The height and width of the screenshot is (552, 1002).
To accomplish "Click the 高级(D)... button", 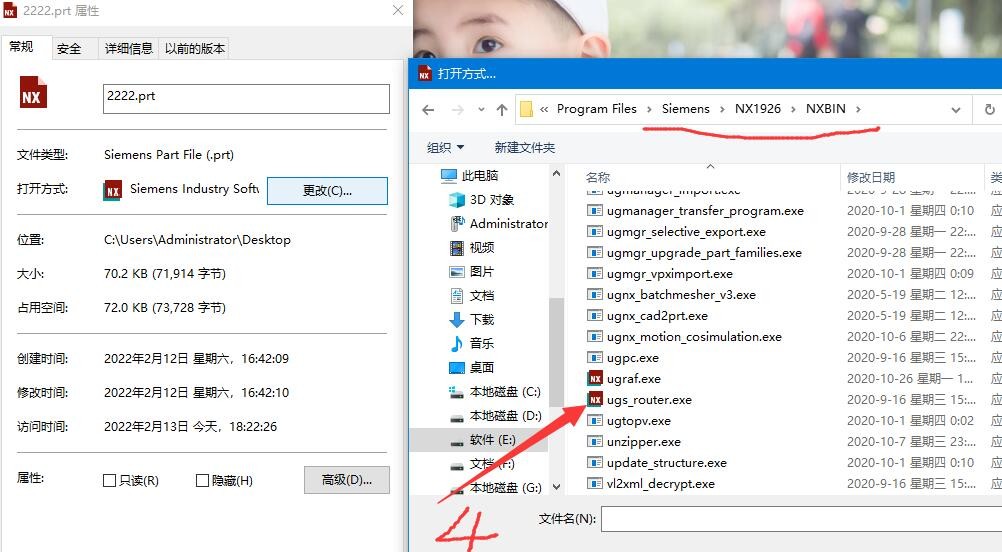I will [346, 480].
